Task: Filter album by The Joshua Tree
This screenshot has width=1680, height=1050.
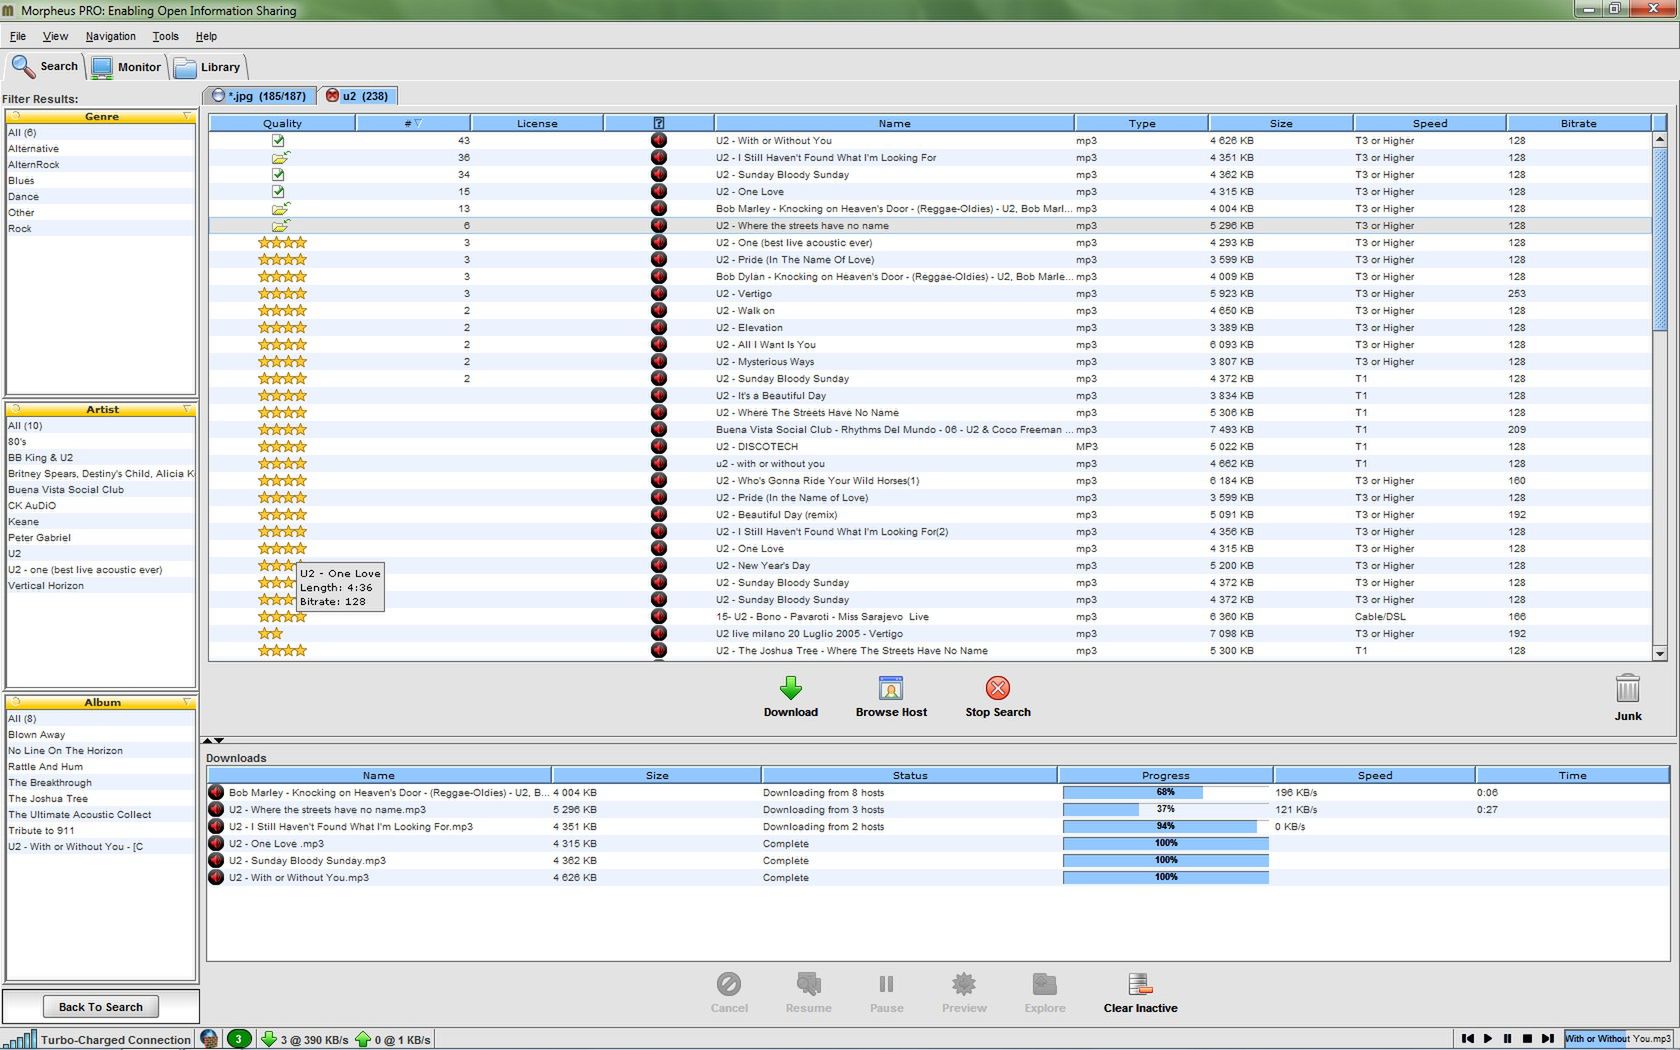Action: (48, 799)
